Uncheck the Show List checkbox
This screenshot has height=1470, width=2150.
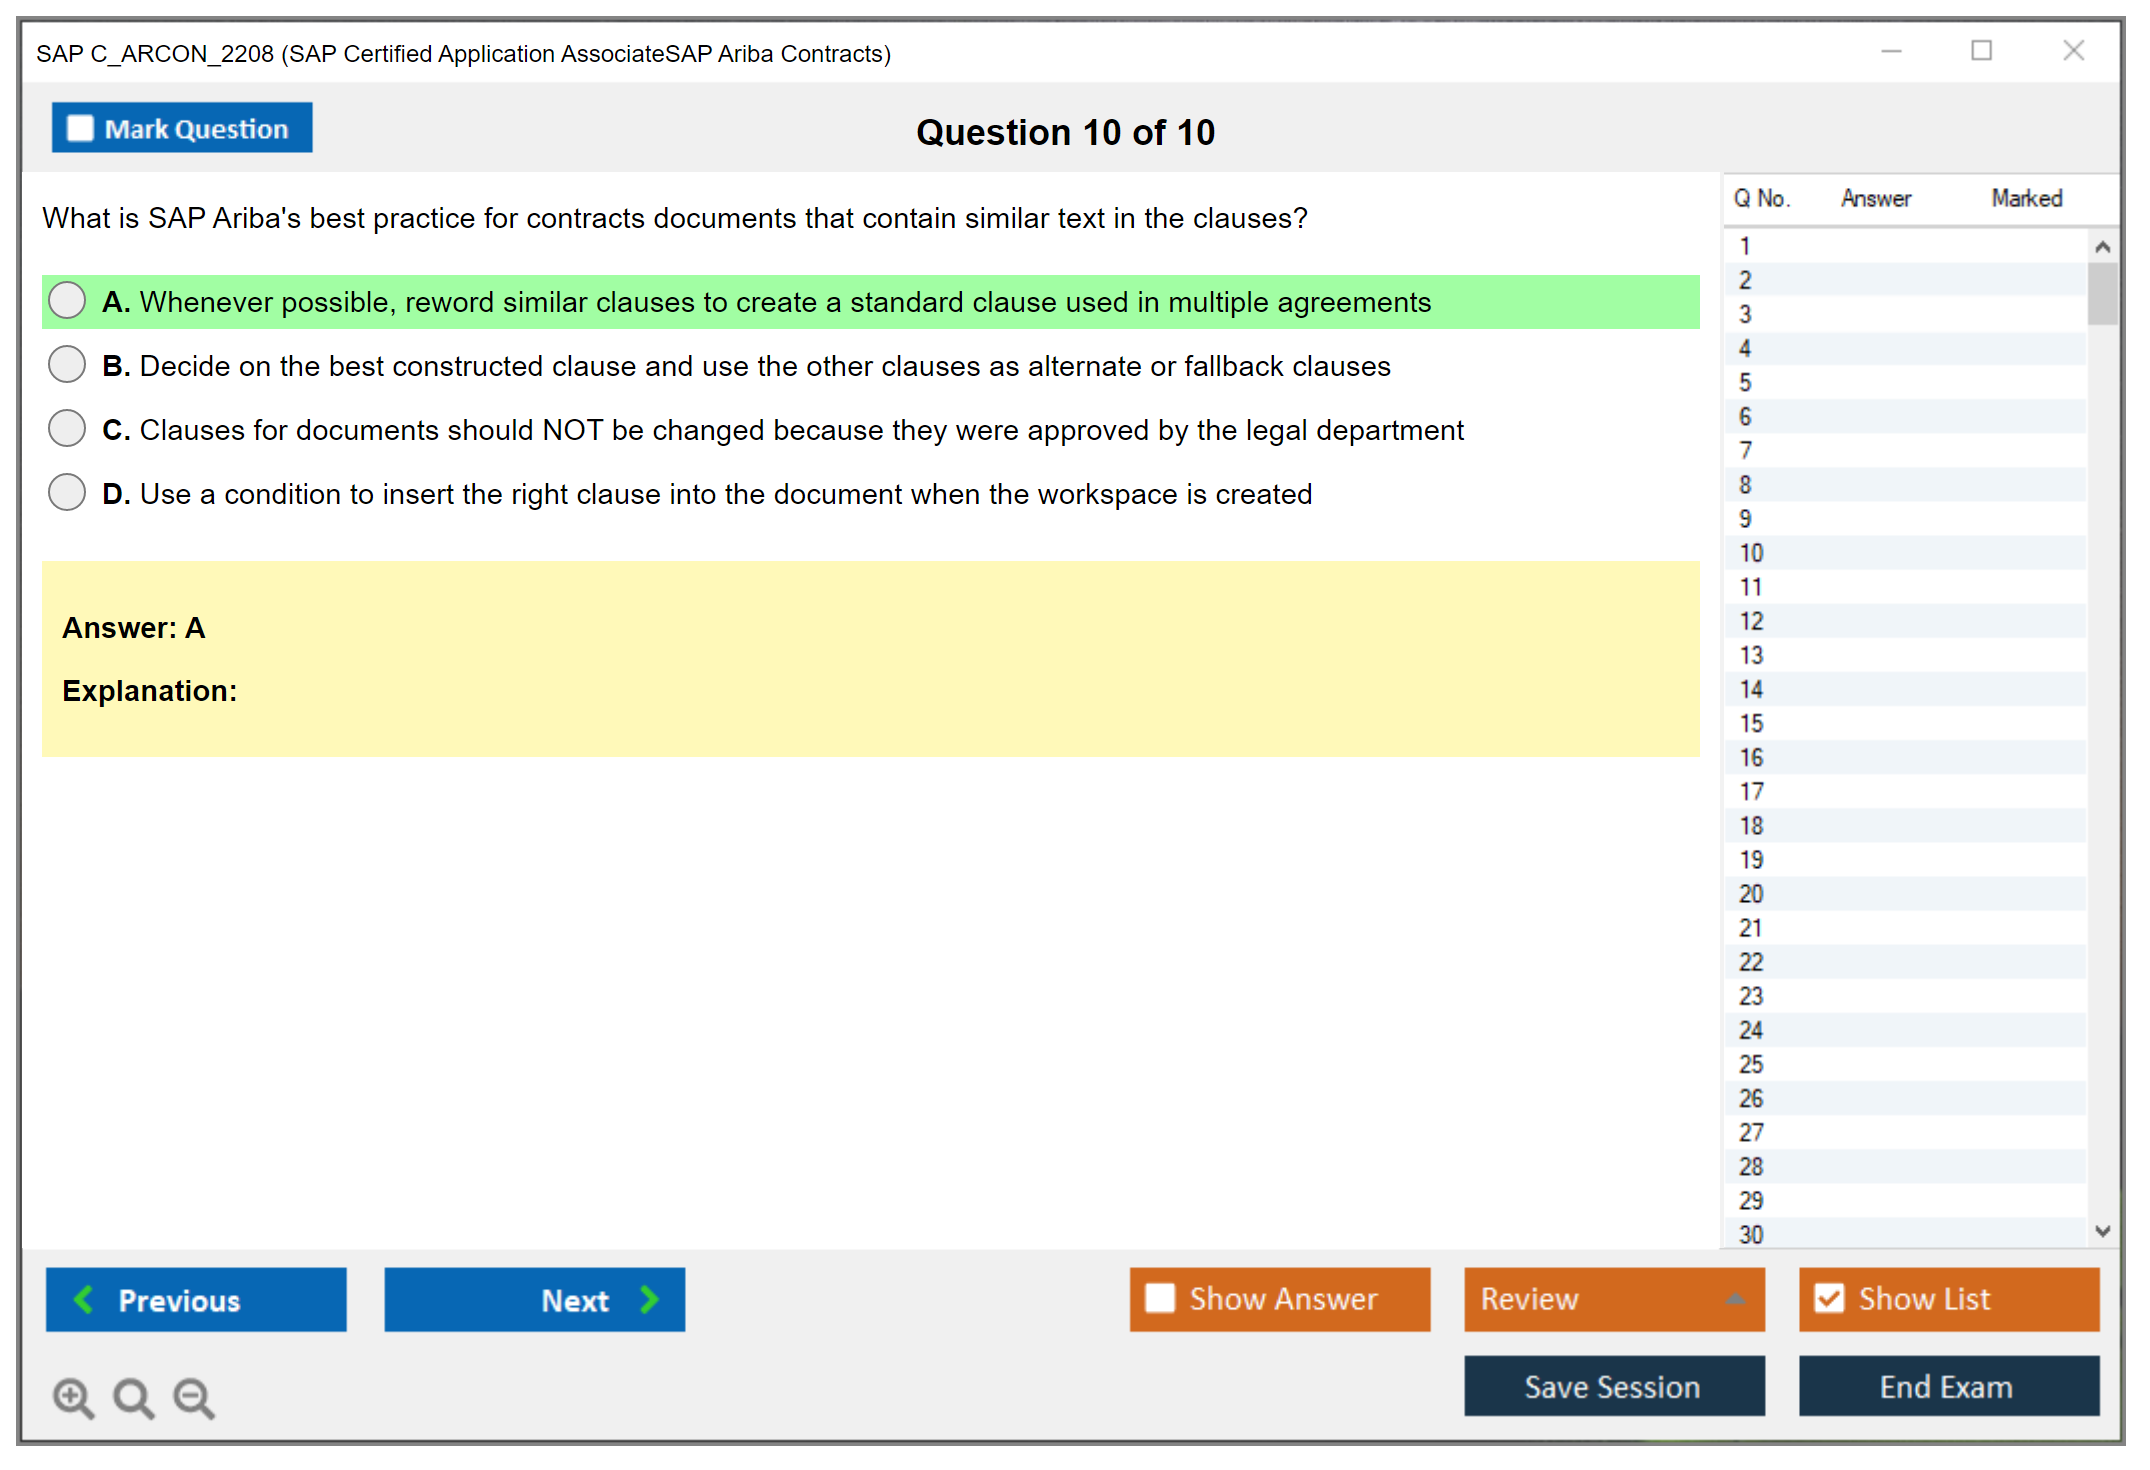[x=1829, y=1298]
